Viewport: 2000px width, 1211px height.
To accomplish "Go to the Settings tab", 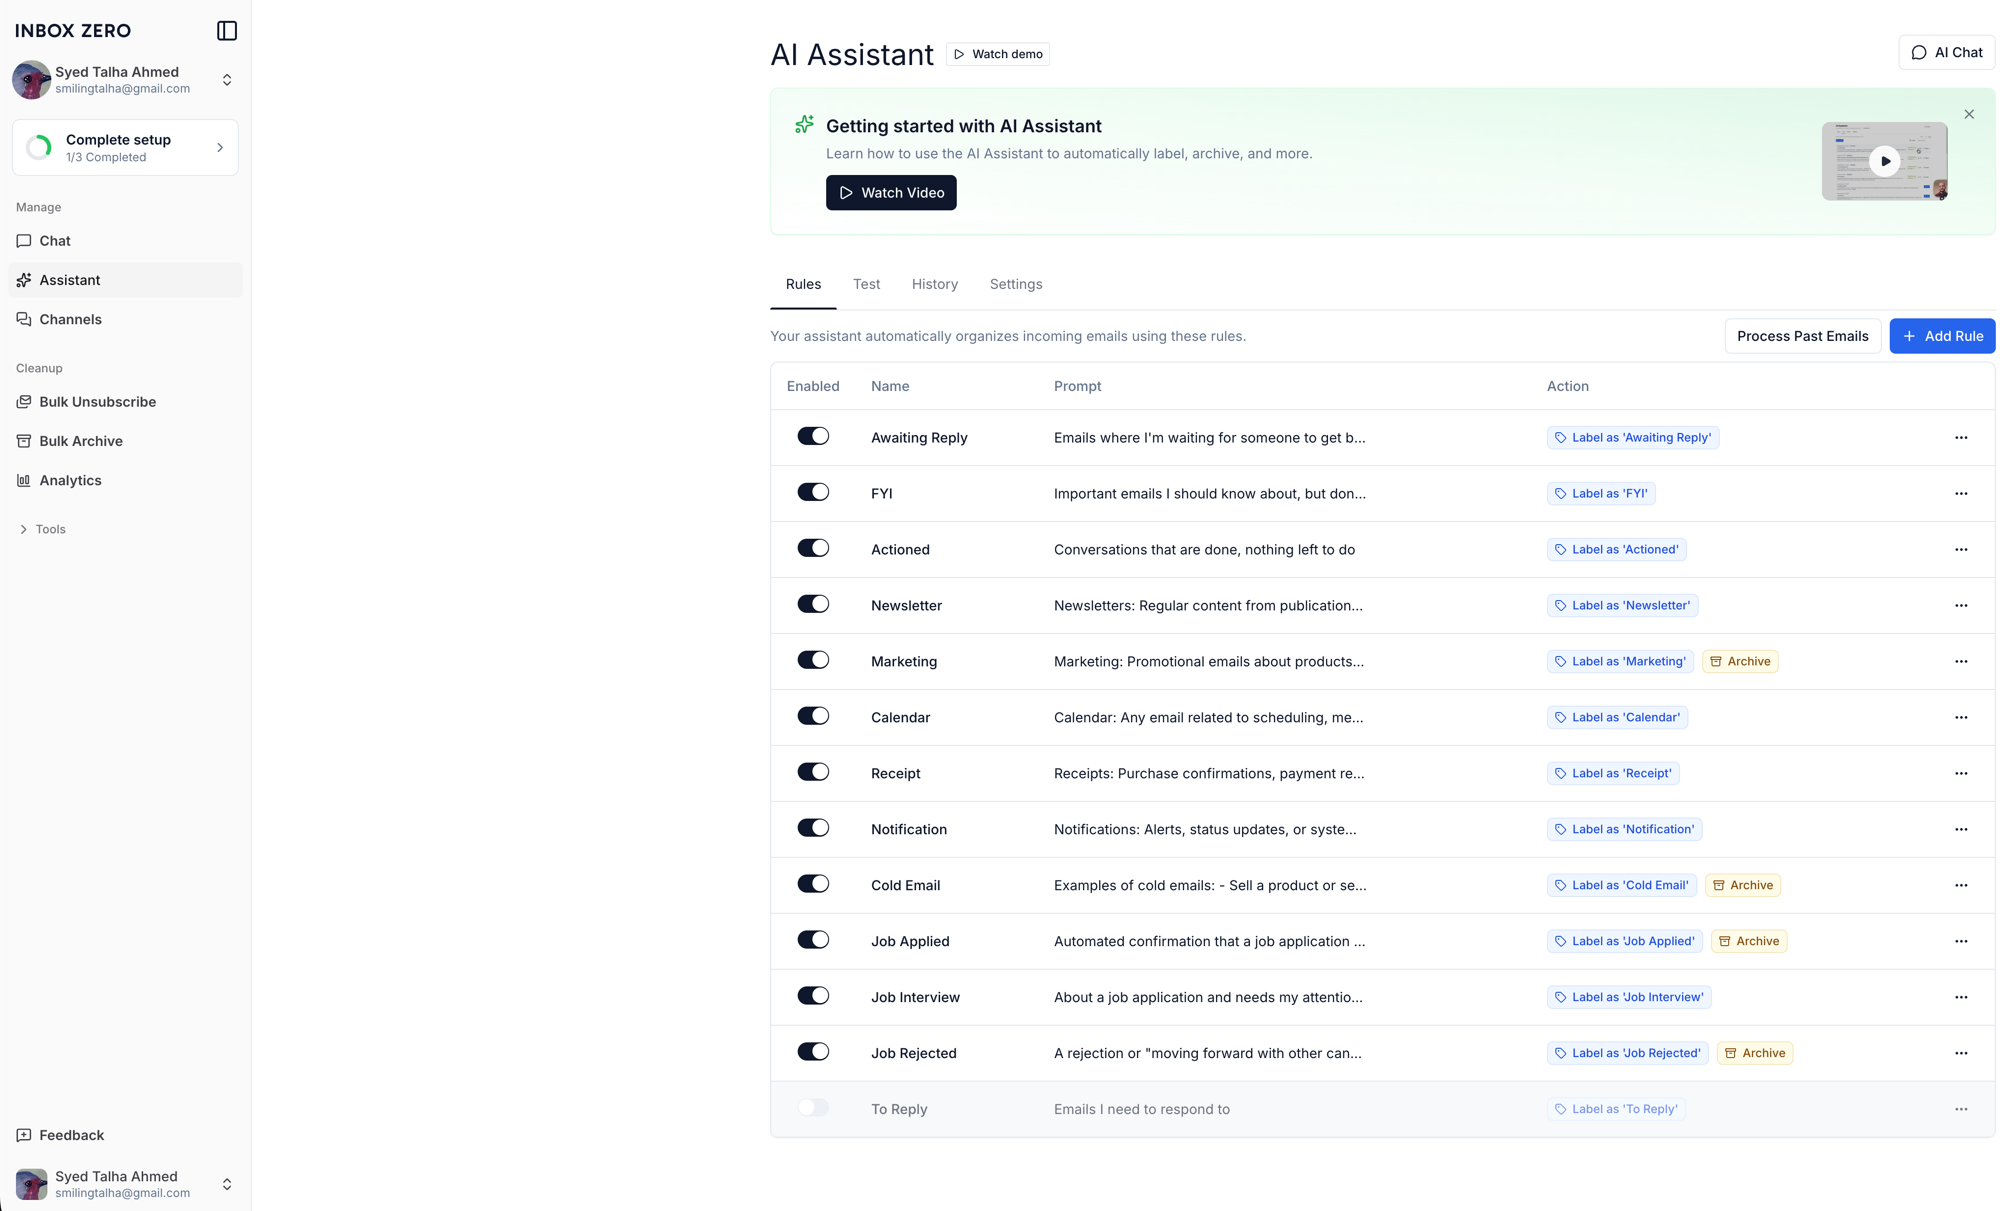I will click(x=1016, y=285).
